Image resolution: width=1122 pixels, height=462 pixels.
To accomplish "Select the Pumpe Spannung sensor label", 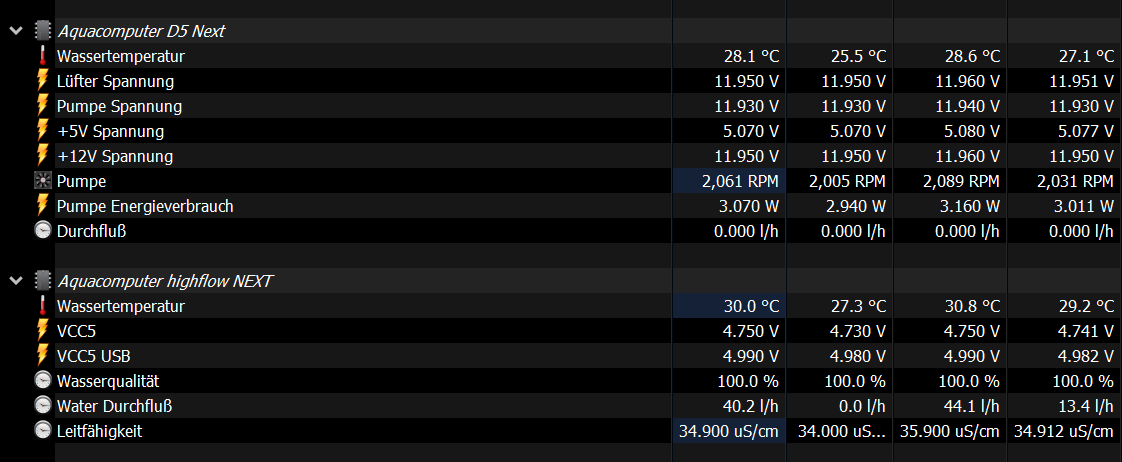I will click(119, 107).
